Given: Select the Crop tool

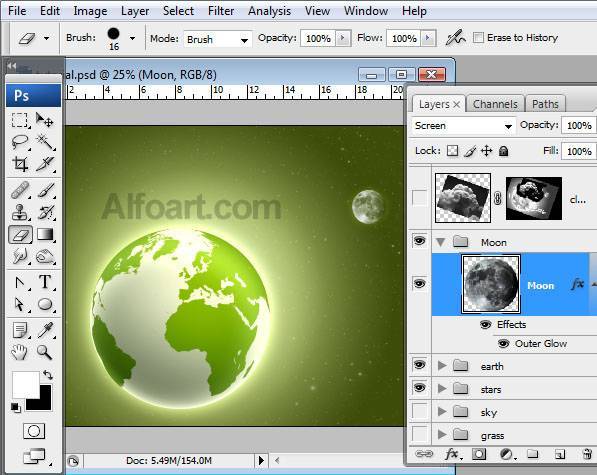Looking at the screenshot, I should [19, 164].
